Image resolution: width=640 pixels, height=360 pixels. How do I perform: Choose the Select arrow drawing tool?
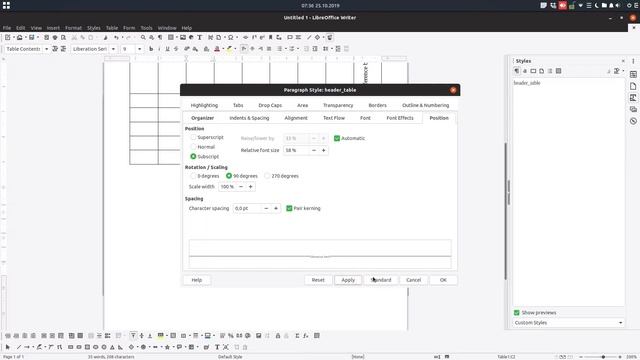pos(8,347)
